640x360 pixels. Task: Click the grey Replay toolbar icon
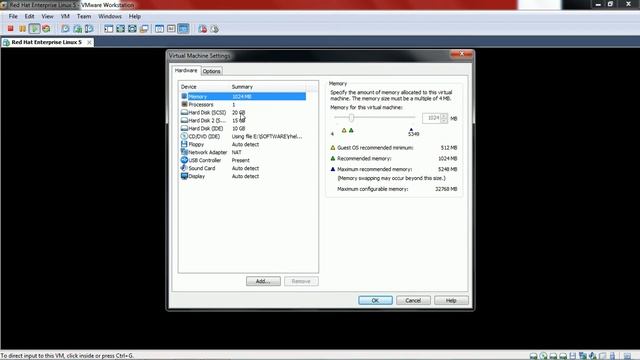pyautogui.click(x=215, y=29)
